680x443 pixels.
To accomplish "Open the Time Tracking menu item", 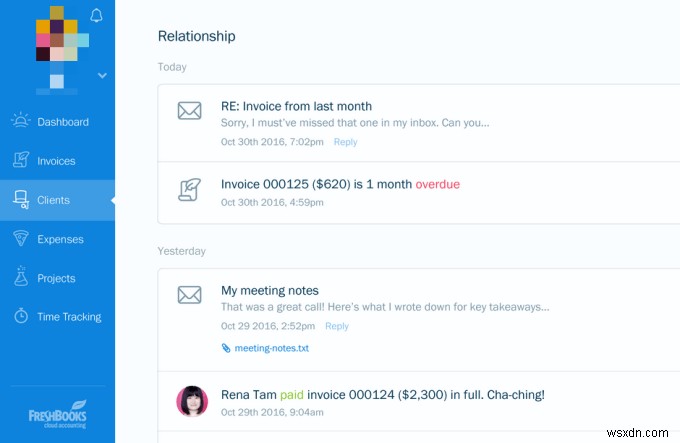I will pyautogui.click(x=57, y=317).
